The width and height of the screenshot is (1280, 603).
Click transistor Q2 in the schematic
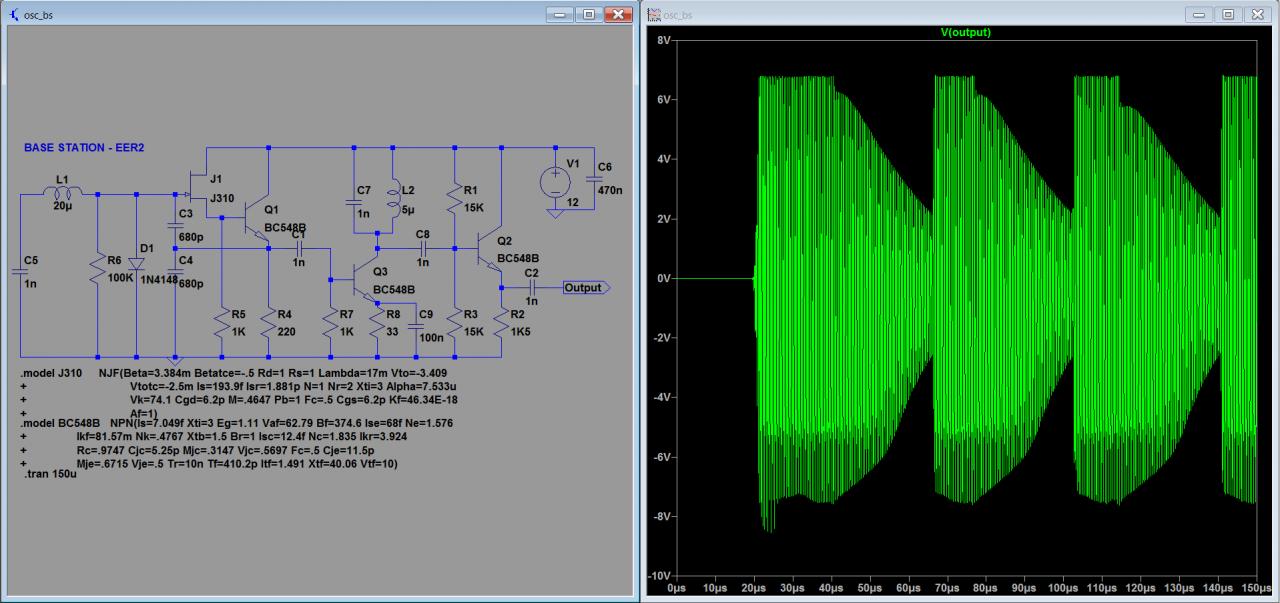coord(487,251)
